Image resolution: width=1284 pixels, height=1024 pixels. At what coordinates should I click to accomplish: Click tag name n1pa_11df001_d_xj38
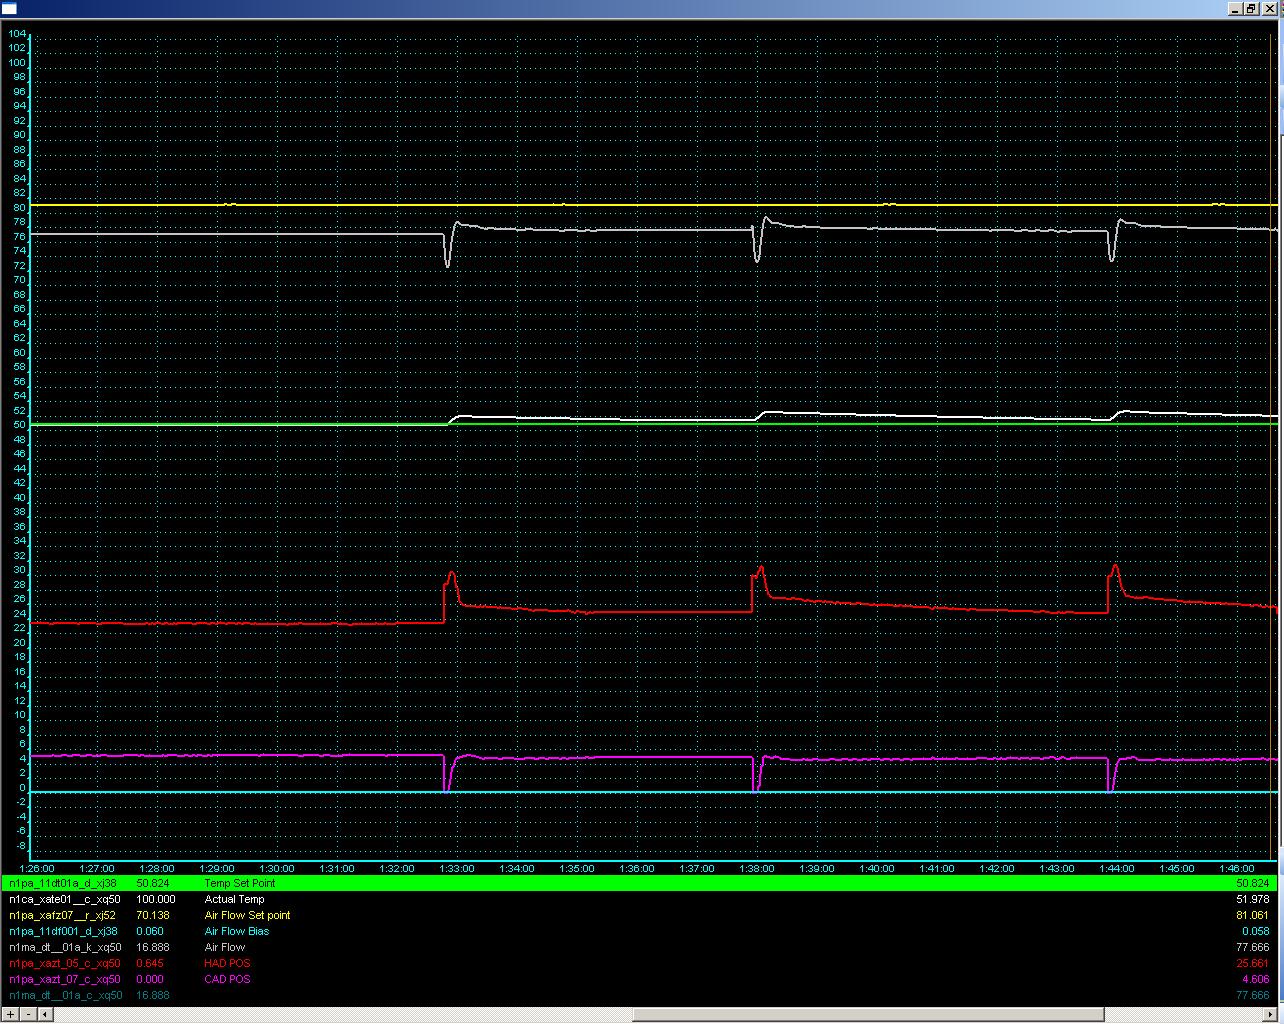[64, 931]
